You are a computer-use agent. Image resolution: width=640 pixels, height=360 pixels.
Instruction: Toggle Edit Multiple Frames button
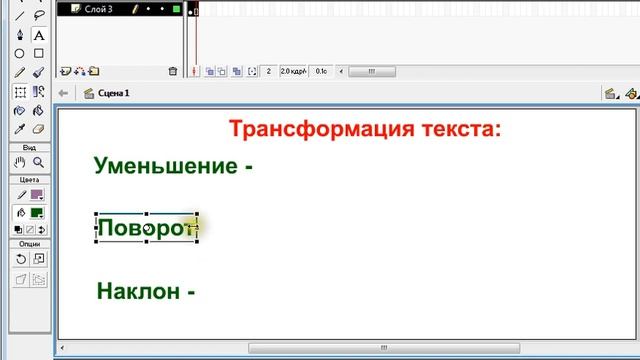[237, 71]
